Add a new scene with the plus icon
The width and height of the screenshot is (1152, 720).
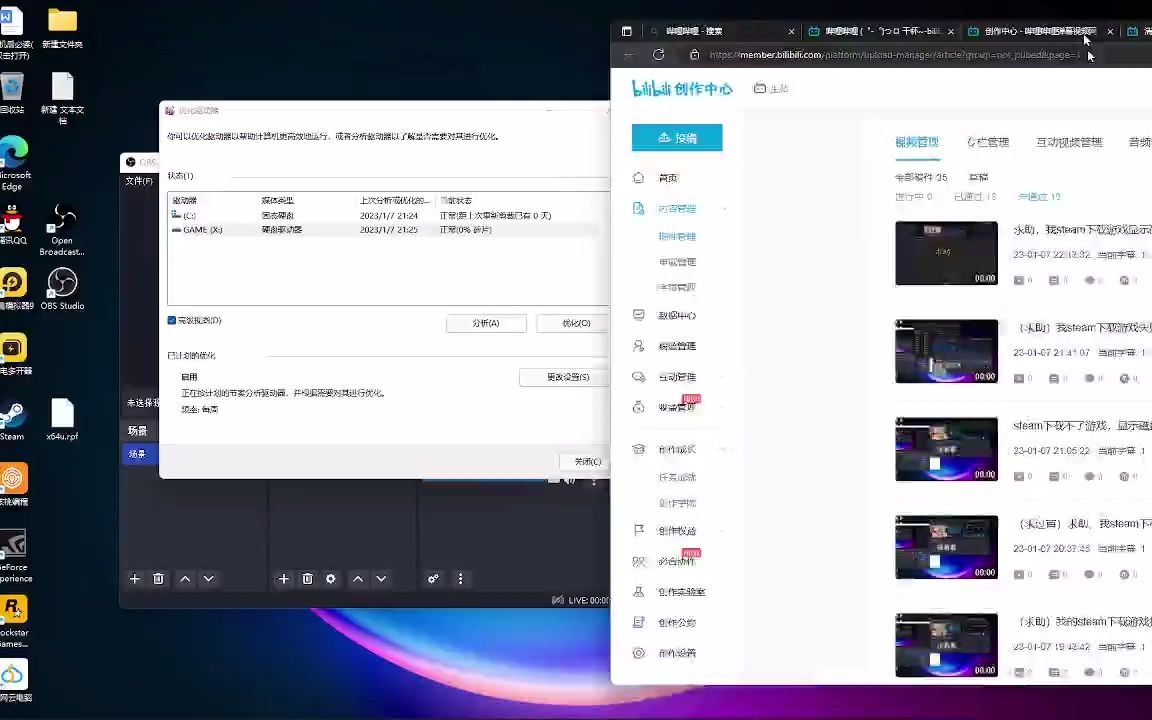pos(134,578)
